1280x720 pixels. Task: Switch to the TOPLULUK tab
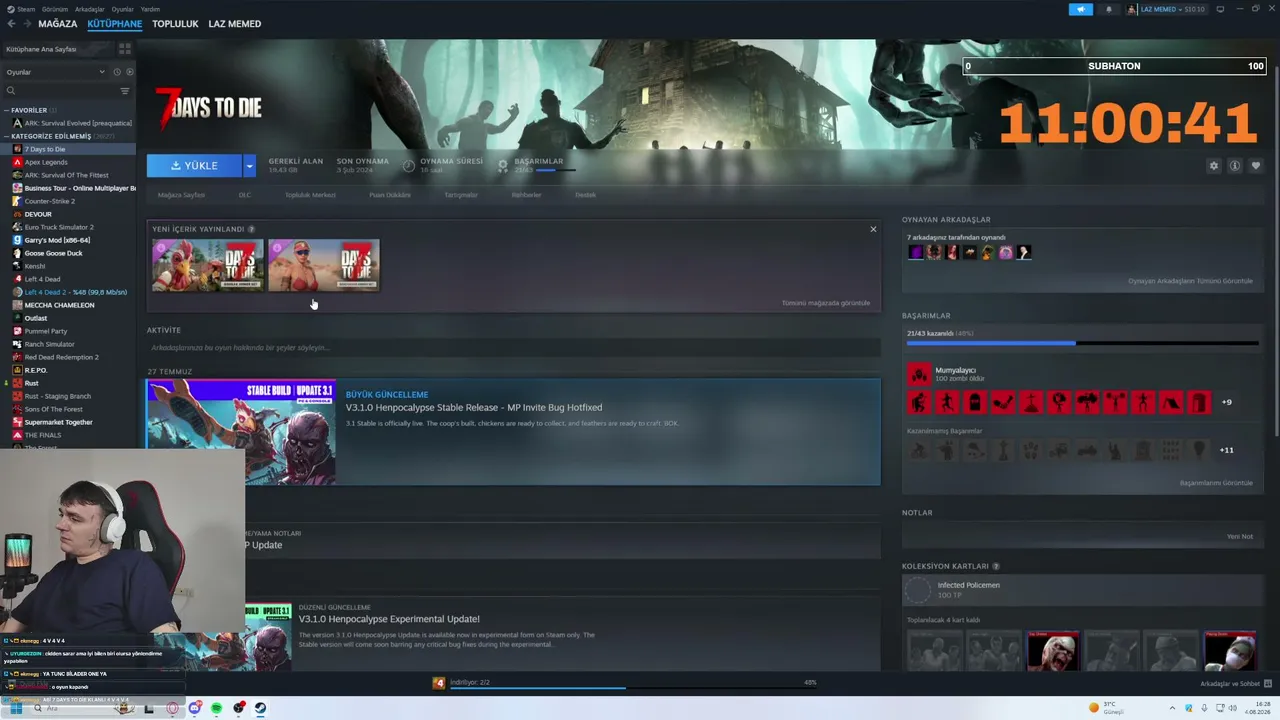pyautogui.click(x=175, y=24)
